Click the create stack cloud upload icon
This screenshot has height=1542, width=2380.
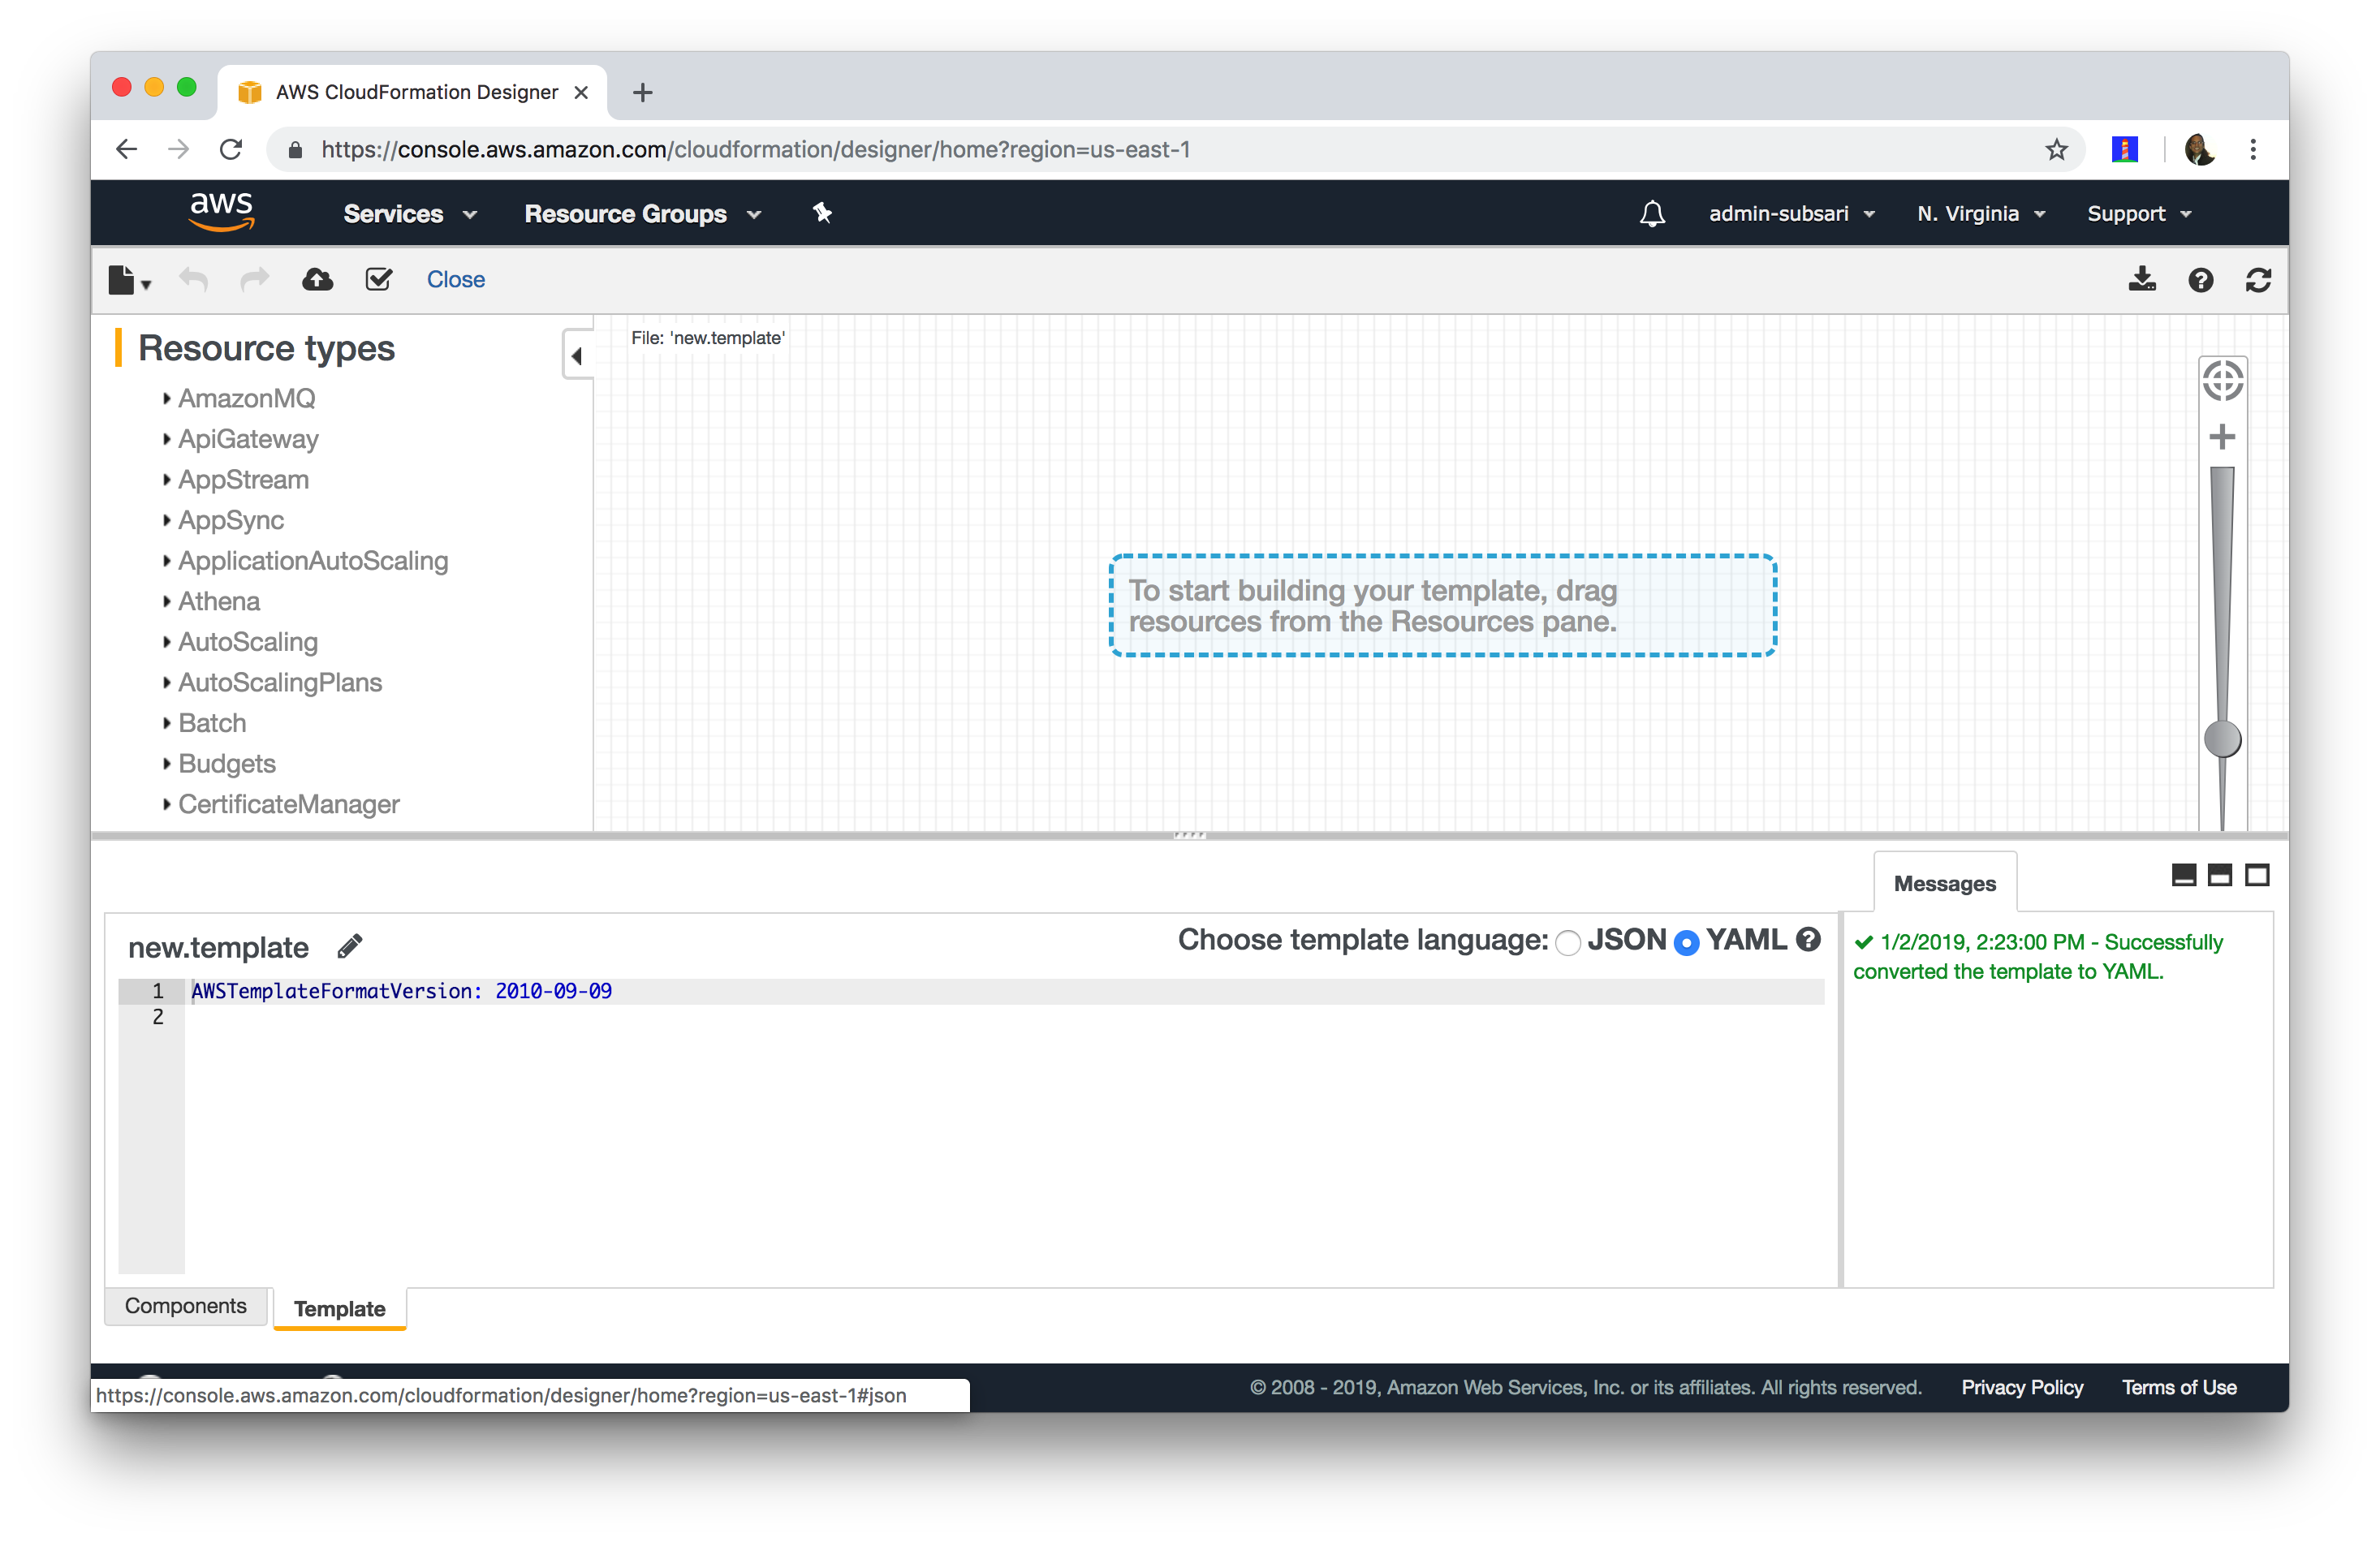[x=317, y=280]
